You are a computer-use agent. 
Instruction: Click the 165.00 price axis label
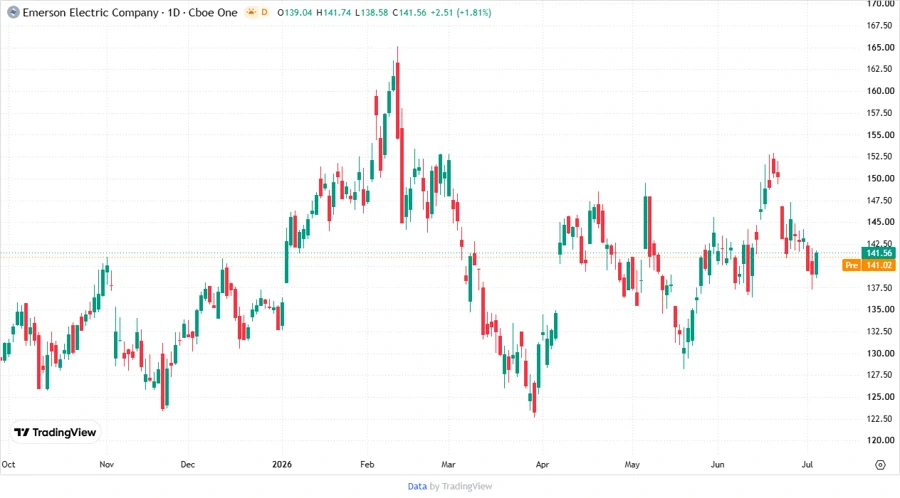pyautogui.click(x=880, y=48)
